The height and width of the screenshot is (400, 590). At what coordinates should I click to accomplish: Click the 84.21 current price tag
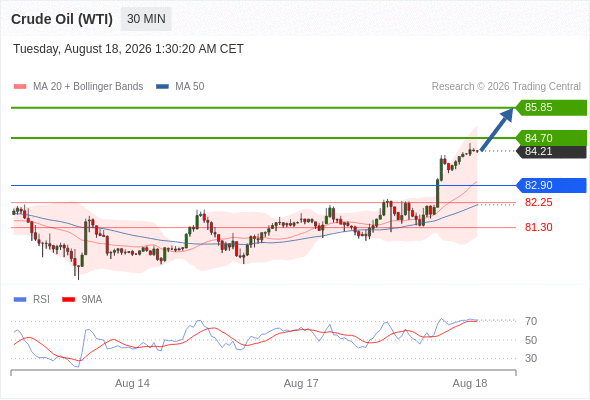click(x=551, y=152)
